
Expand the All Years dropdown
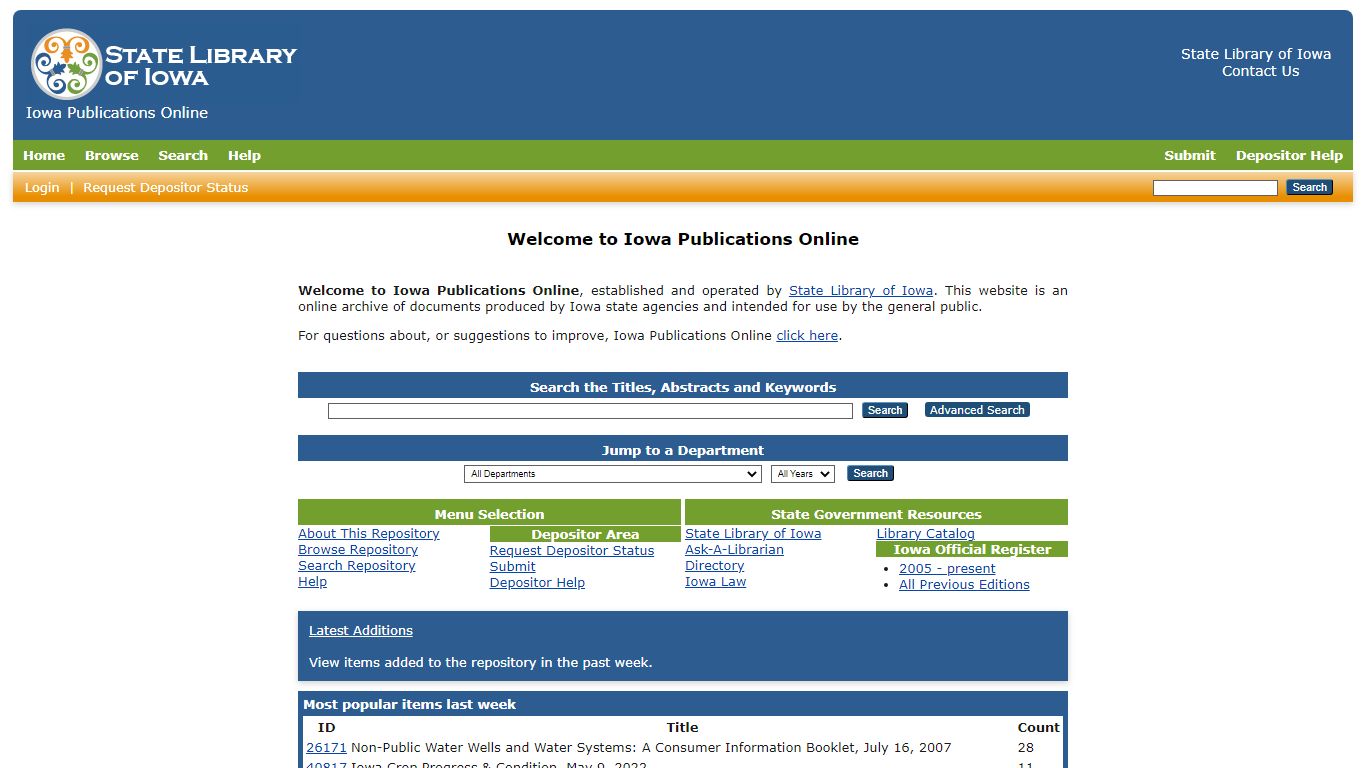click(x=803, y=474)
